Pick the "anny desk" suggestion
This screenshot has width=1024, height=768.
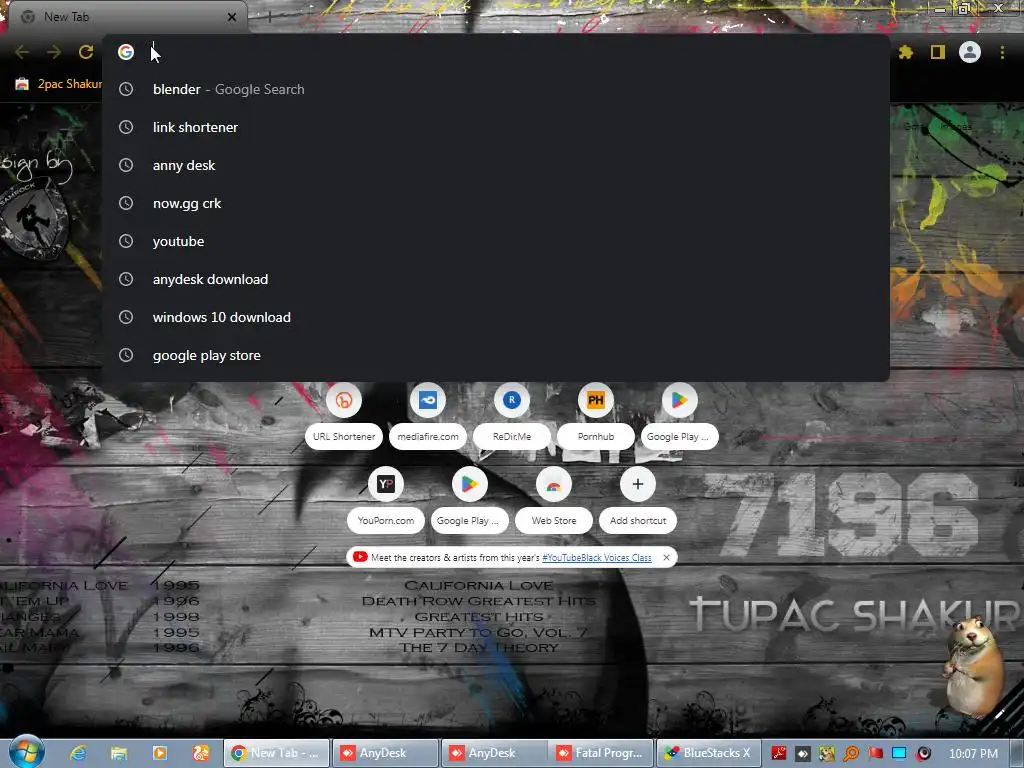(496, 165)
